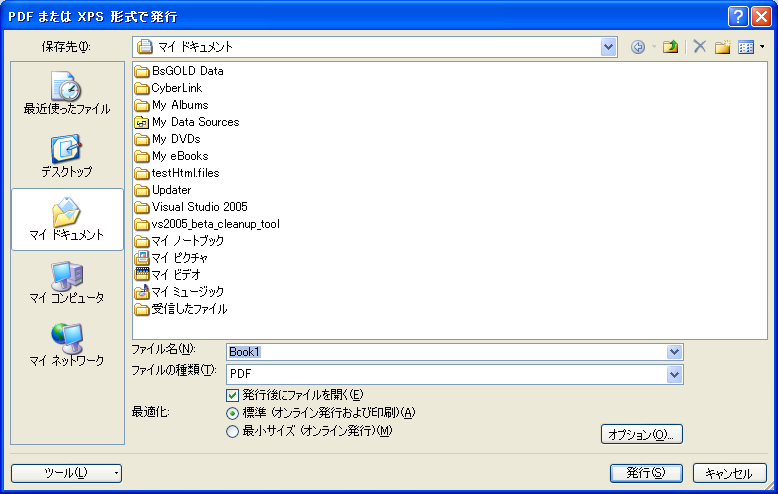Select the 標準 optimization radio button
This screenshot has width=778, height=494.
tap(232, 413)
